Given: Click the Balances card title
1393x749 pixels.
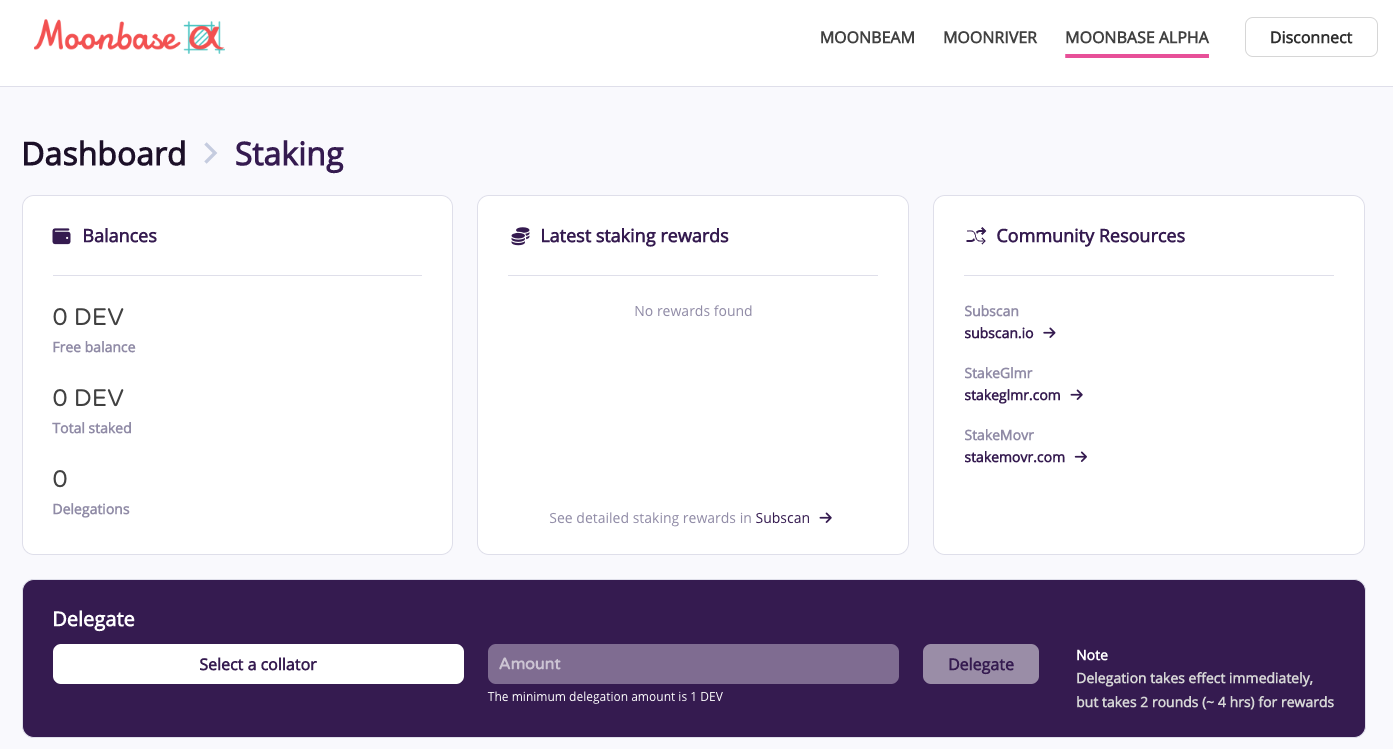Looking at the screenshot, I should [119, 236].
